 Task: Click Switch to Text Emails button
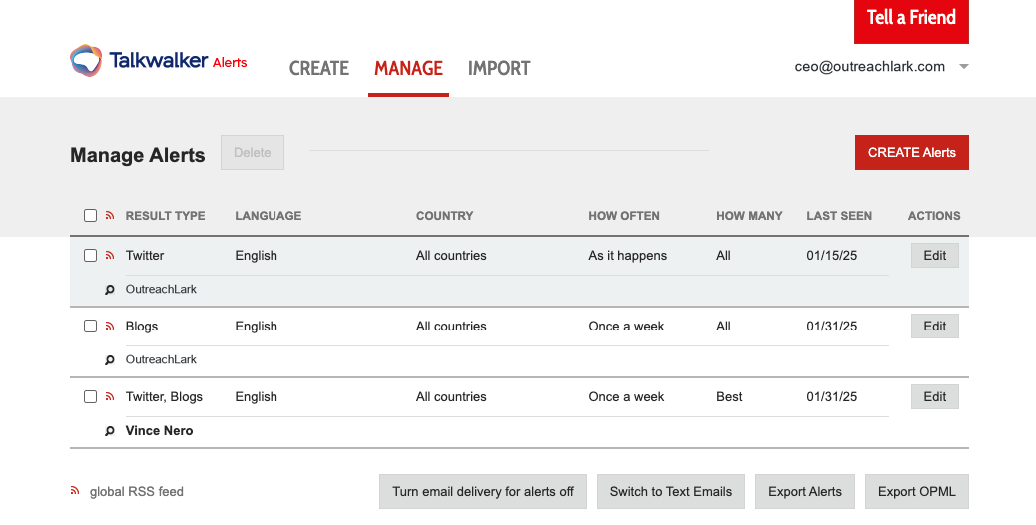coord(671,491)
